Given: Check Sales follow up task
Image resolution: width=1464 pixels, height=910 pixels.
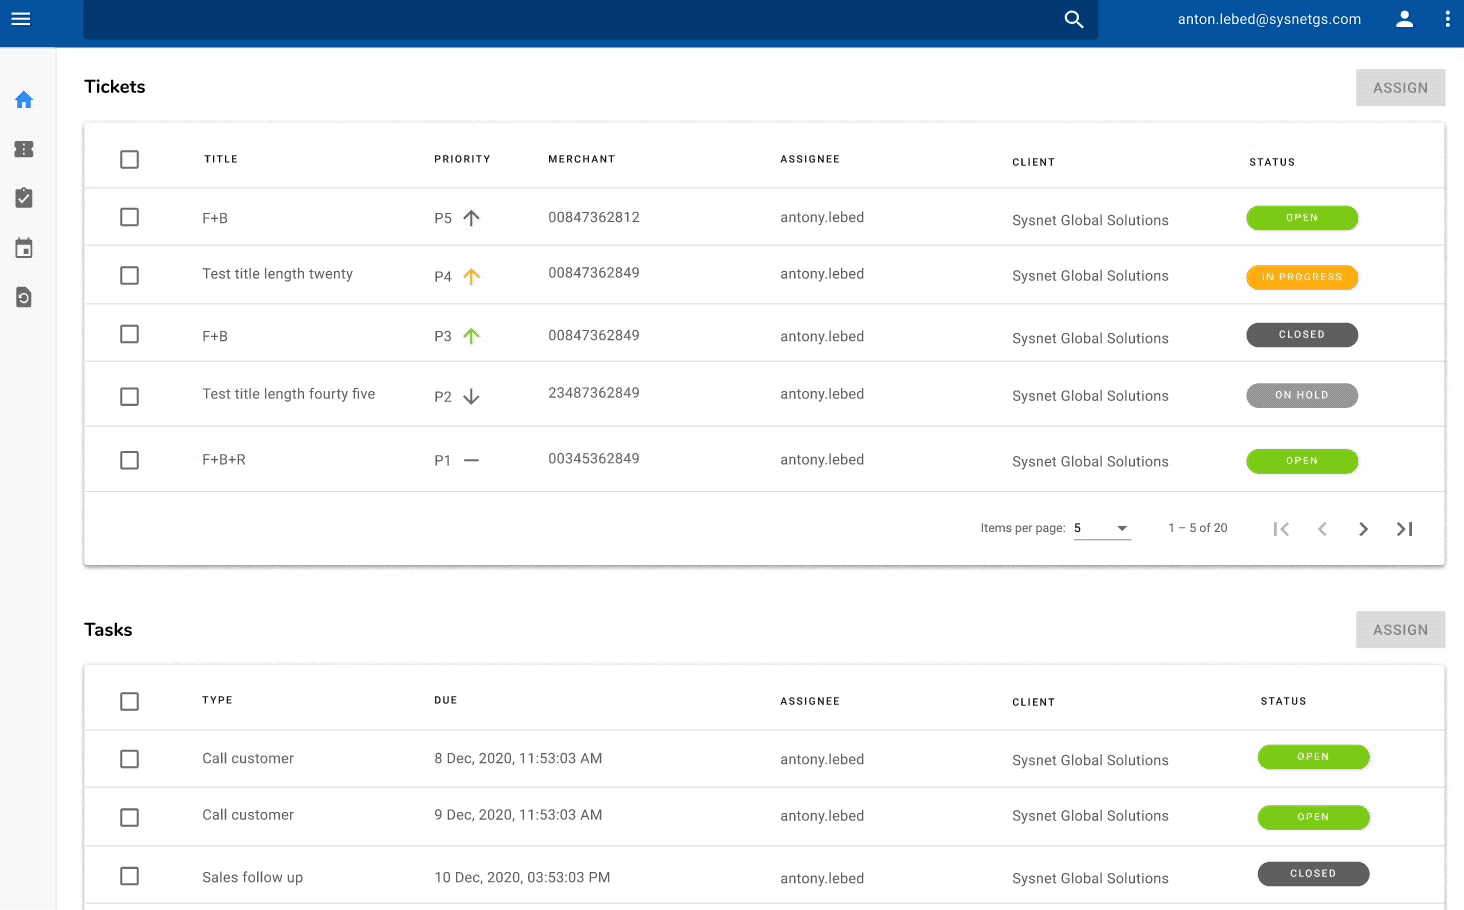Looking at the screenshot, I should [x=129, y=876].
